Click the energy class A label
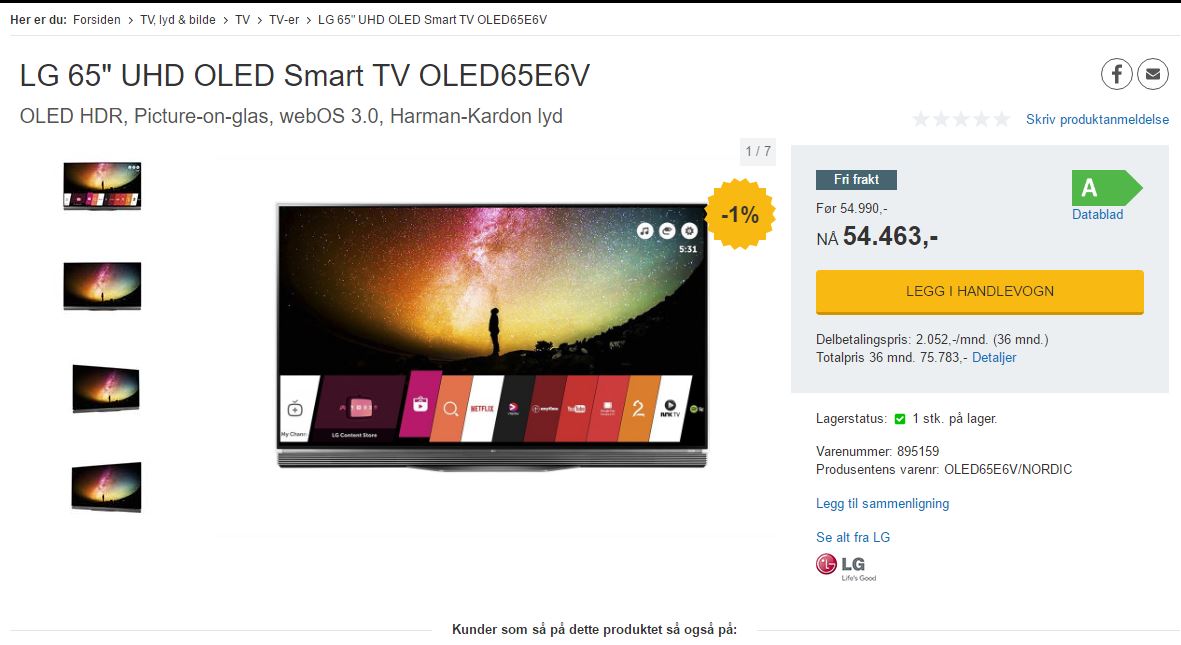This screenshot has width=1181, height=645. (x=1106, y=188)
